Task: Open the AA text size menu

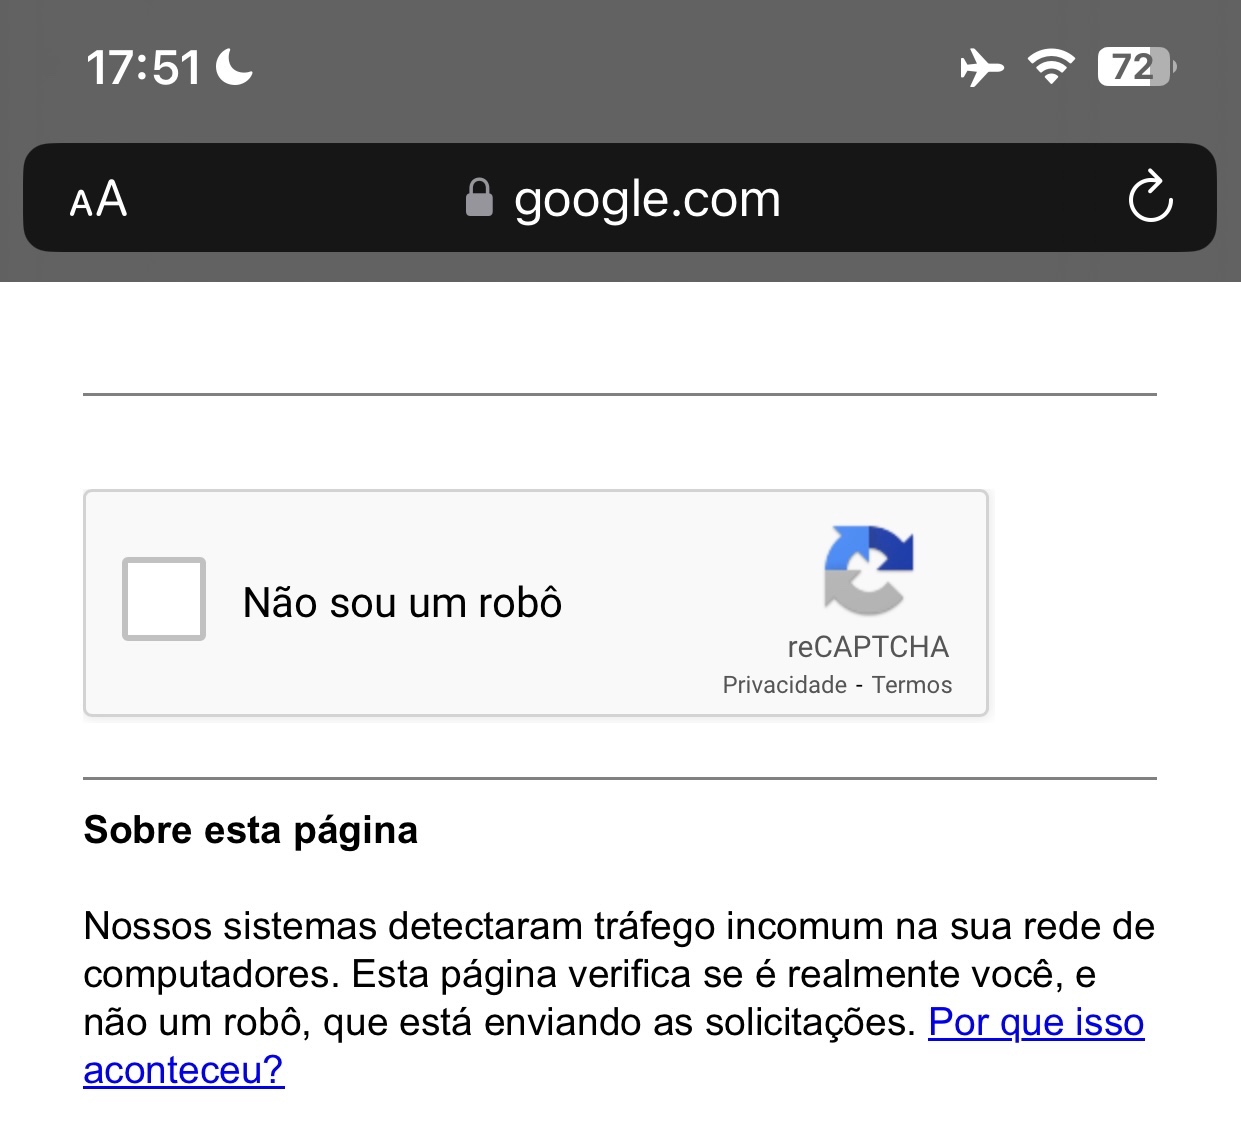Action: coord(98,199)
